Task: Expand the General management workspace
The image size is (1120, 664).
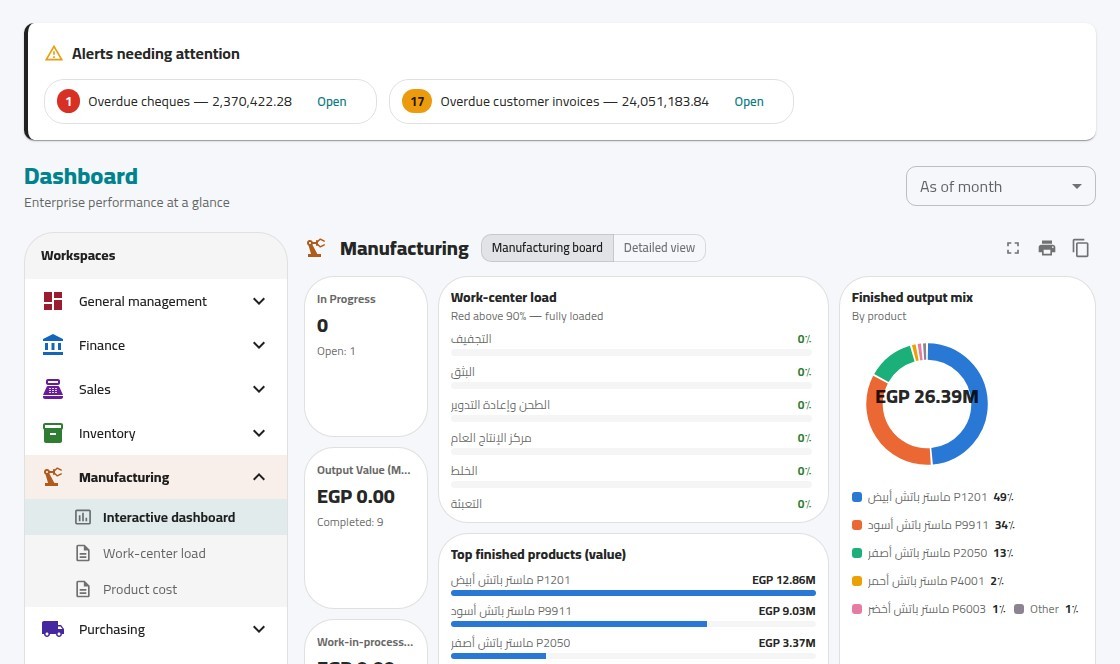Action: coord(259,301)
